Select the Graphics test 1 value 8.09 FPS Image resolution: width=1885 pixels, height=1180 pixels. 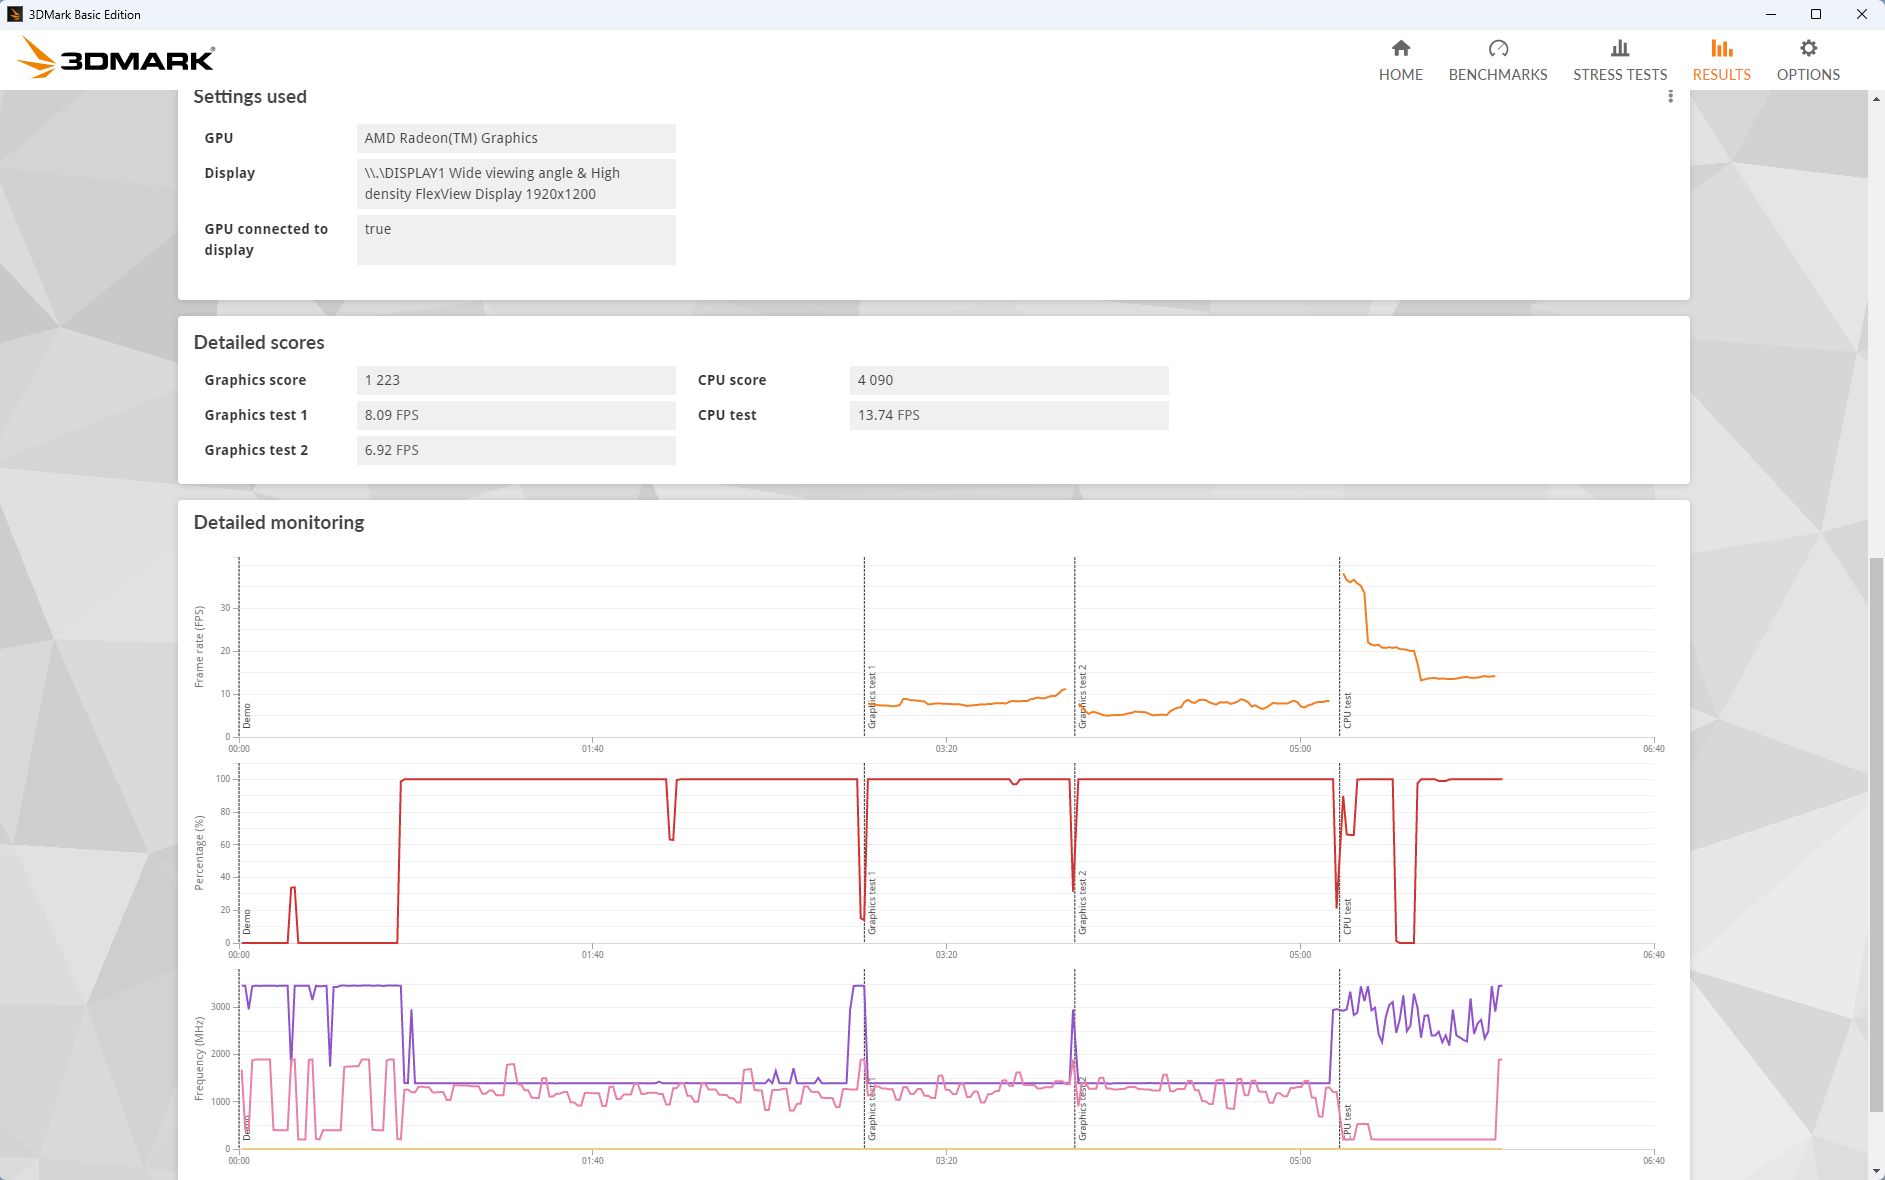coord(516,415)
